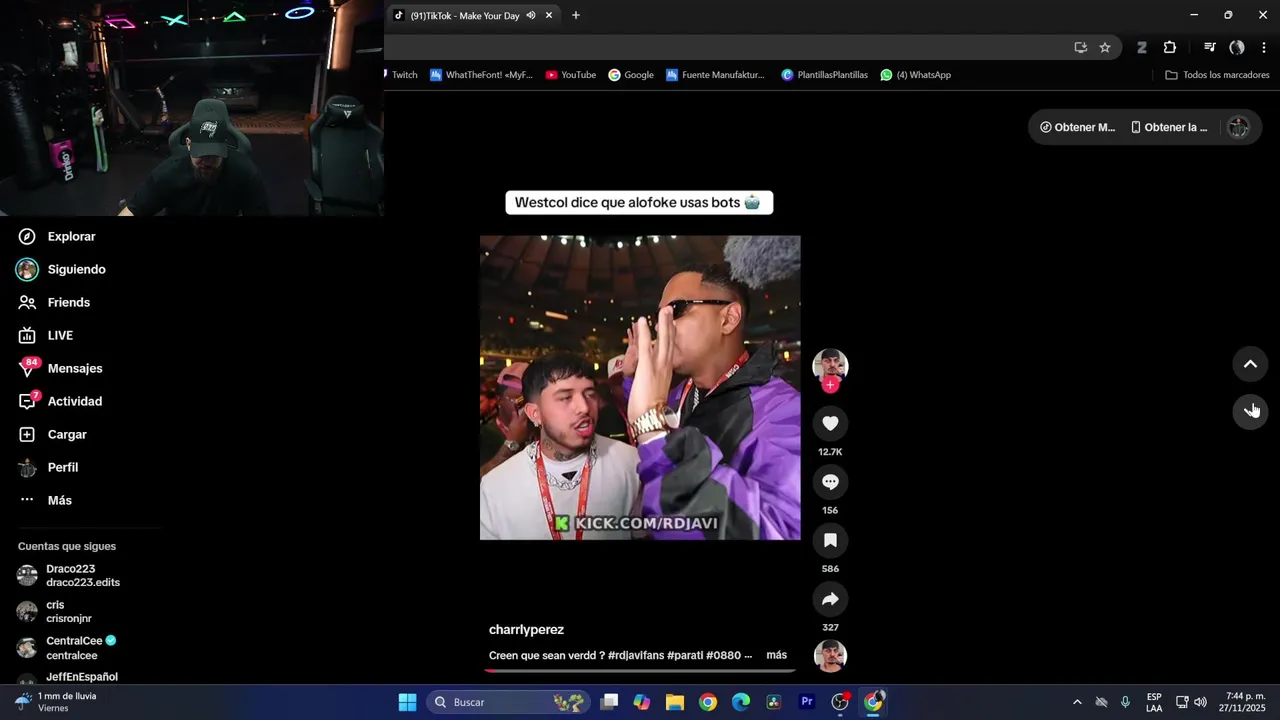The width and height of the screenshot is (1280, 720).
Task: Click the video player to pause
Action: (640, 388)
